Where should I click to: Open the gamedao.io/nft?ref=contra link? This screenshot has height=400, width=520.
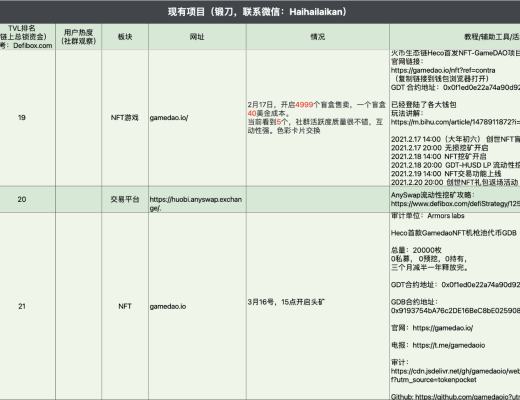[x=443, y=70]
